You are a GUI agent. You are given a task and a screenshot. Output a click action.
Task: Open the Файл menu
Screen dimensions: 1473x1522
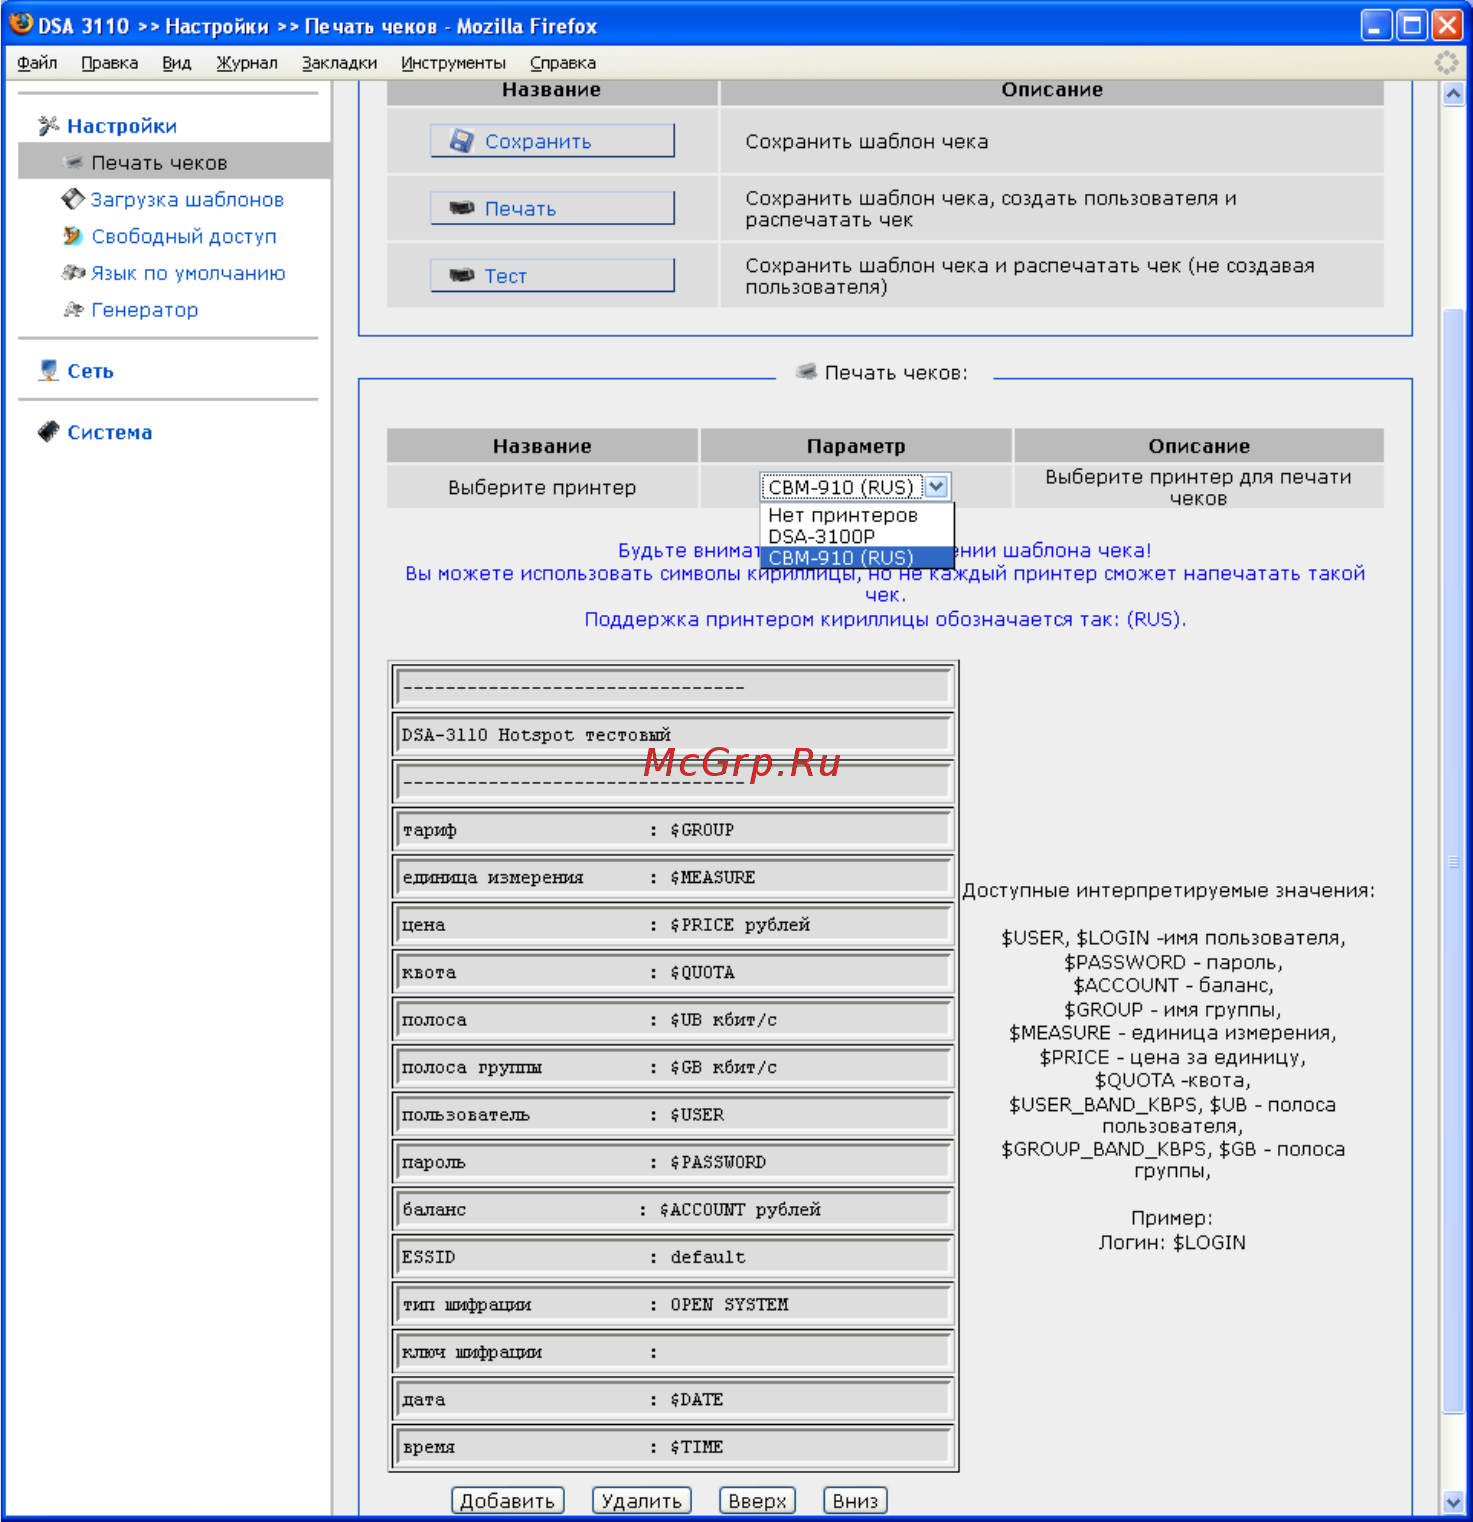[x=37, y=63]
